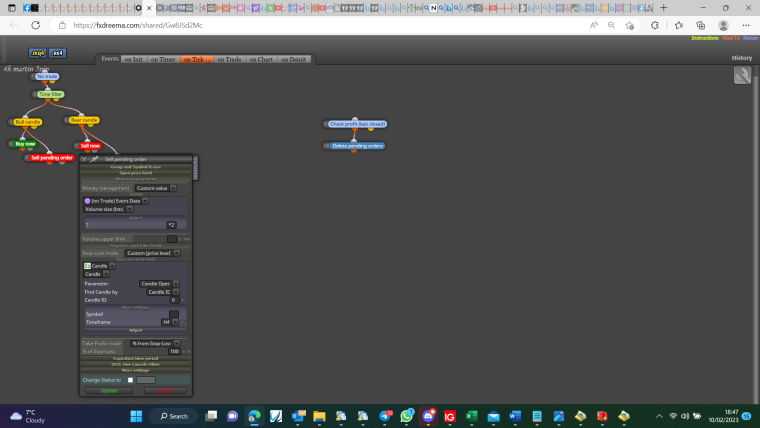Open the Parameter Candle Open dropdown
The image size is (760, 428).
(x=159, y=284)
